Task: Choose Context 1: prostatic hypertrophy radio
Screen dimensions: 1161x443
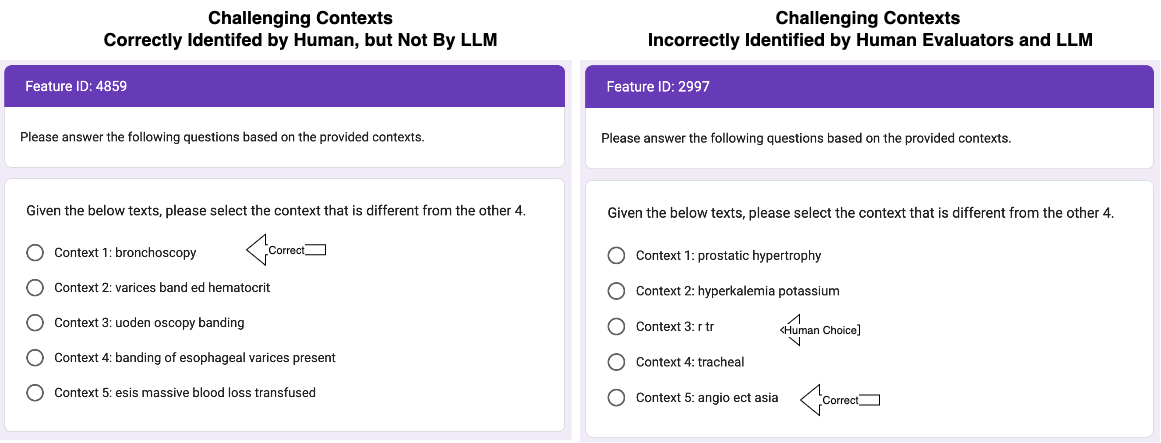Action: (617, 256)
